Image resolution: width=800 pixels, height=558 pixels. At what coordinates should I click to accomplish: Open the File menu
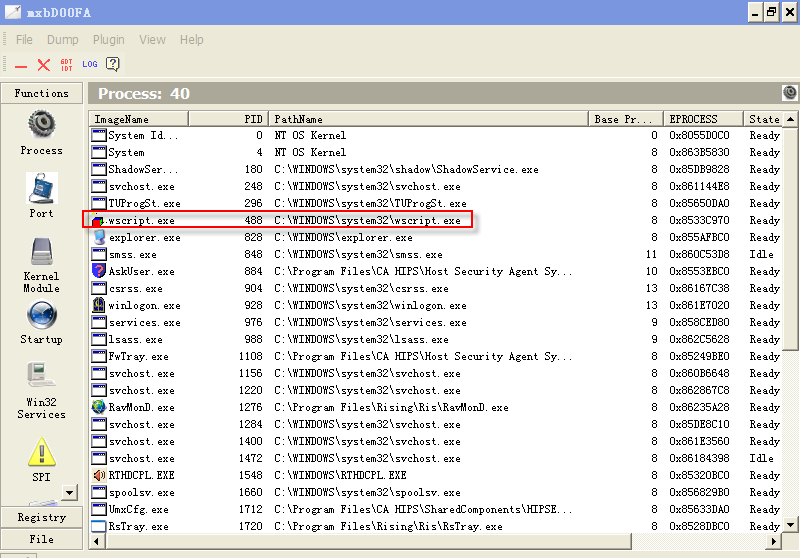click(x=24, y=40)
